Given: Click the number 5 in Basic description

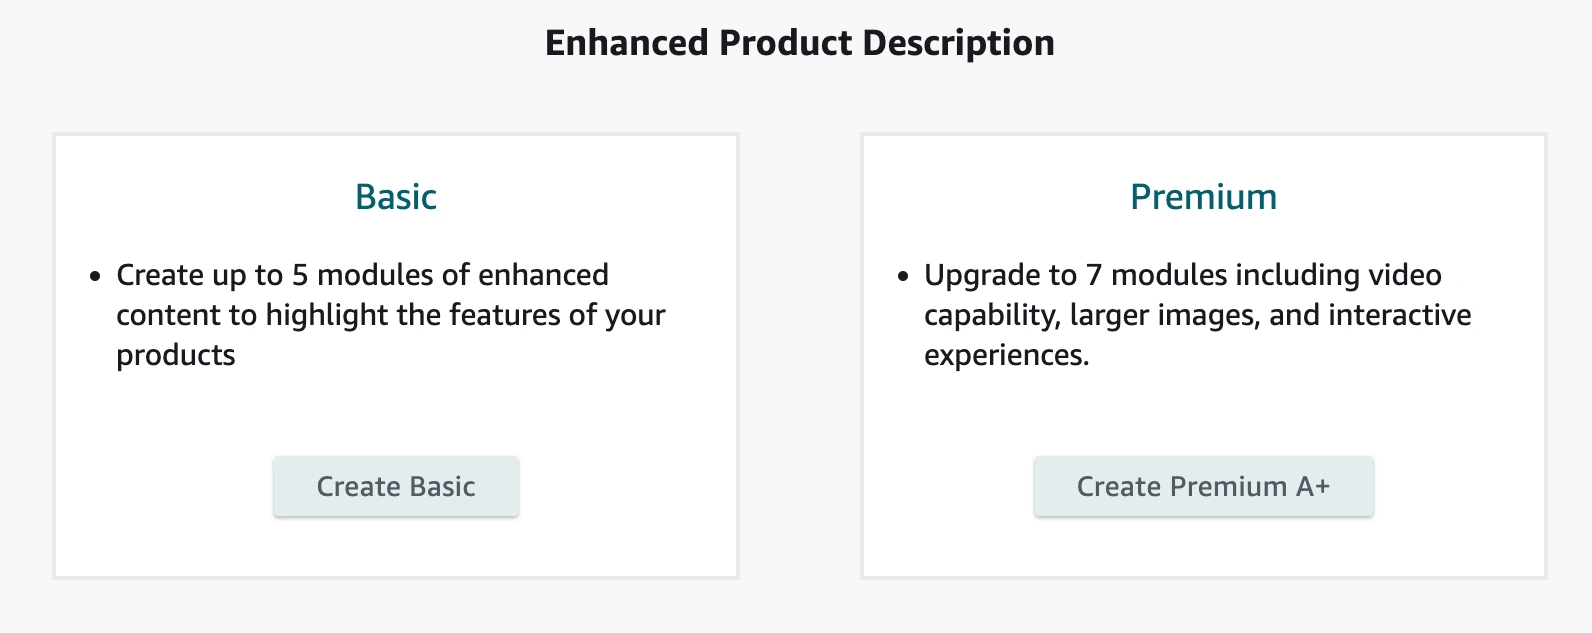Looking at the screenshot, I should coord(300,275).
